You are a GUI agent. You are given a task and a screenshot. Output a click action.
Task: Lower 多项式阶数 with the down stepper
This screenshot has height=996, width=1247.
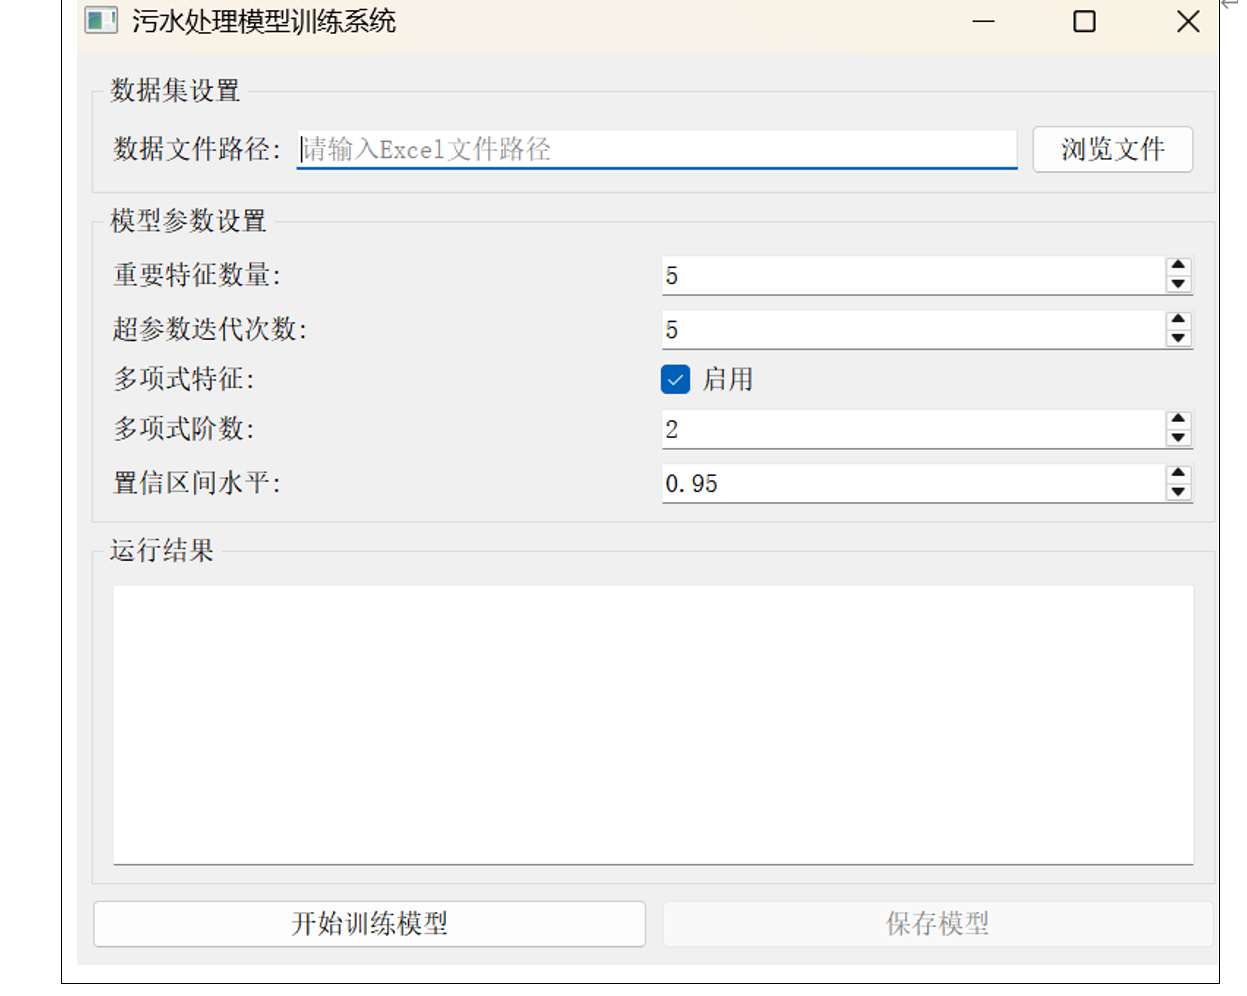pyautogui.click(x=1178, y=438)
